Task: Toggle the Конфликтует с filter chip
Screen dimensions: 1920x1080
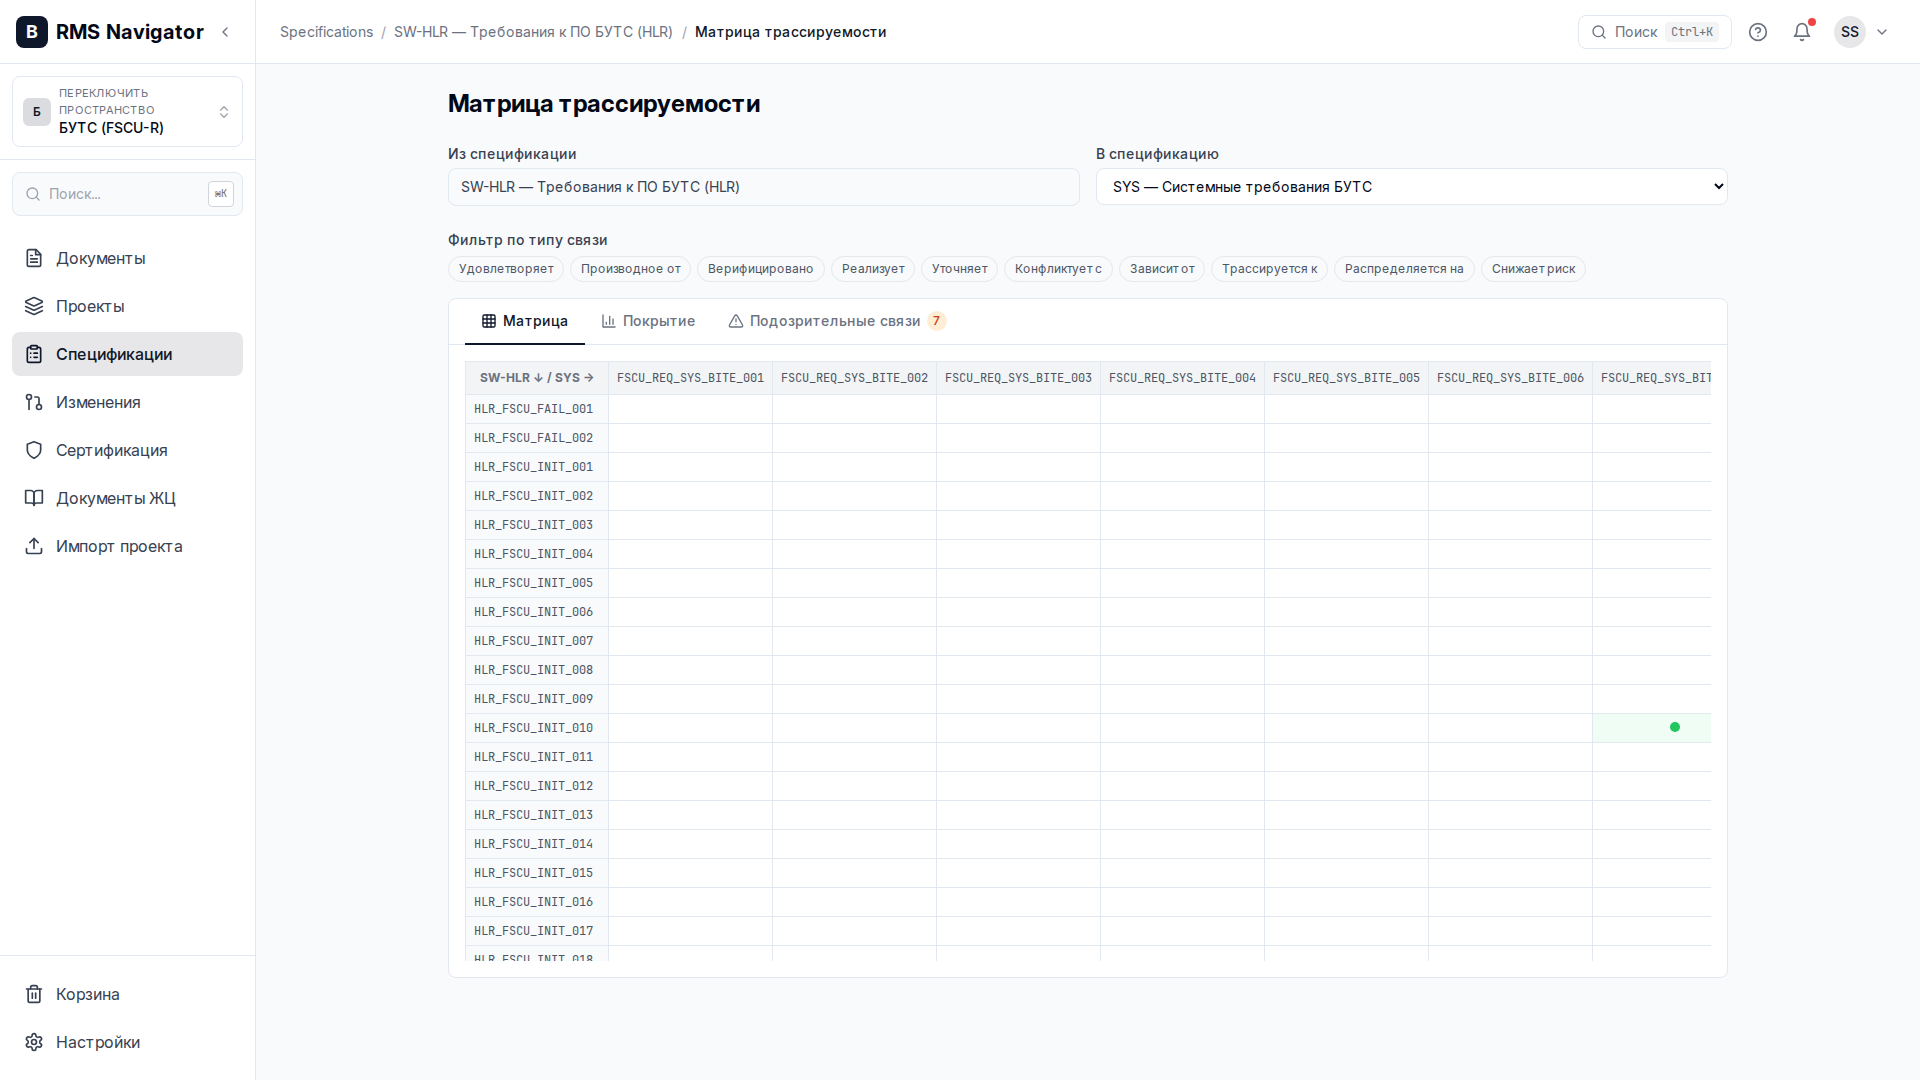Action: (1058, 269)
